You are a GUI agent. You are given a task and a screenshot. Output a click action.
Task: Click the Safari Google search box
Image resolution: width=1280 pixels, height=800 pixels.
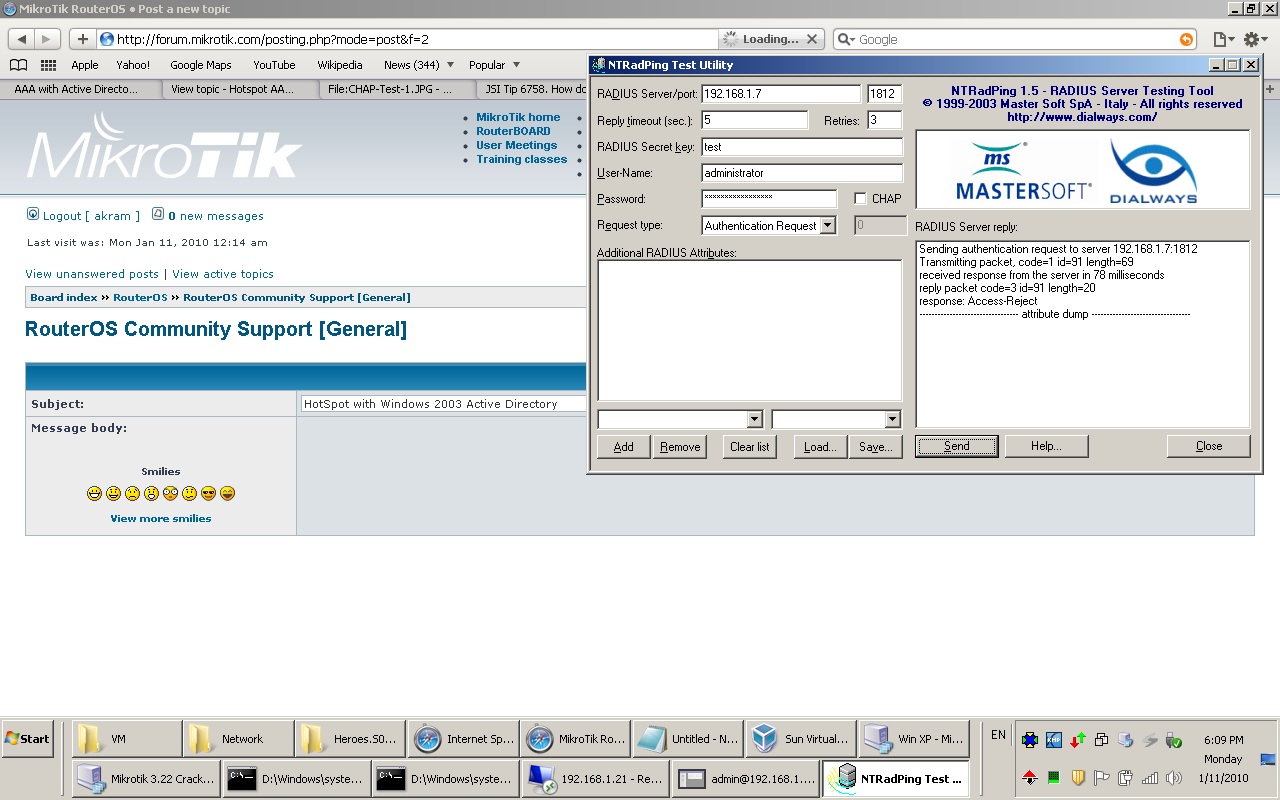(1015, 39)
